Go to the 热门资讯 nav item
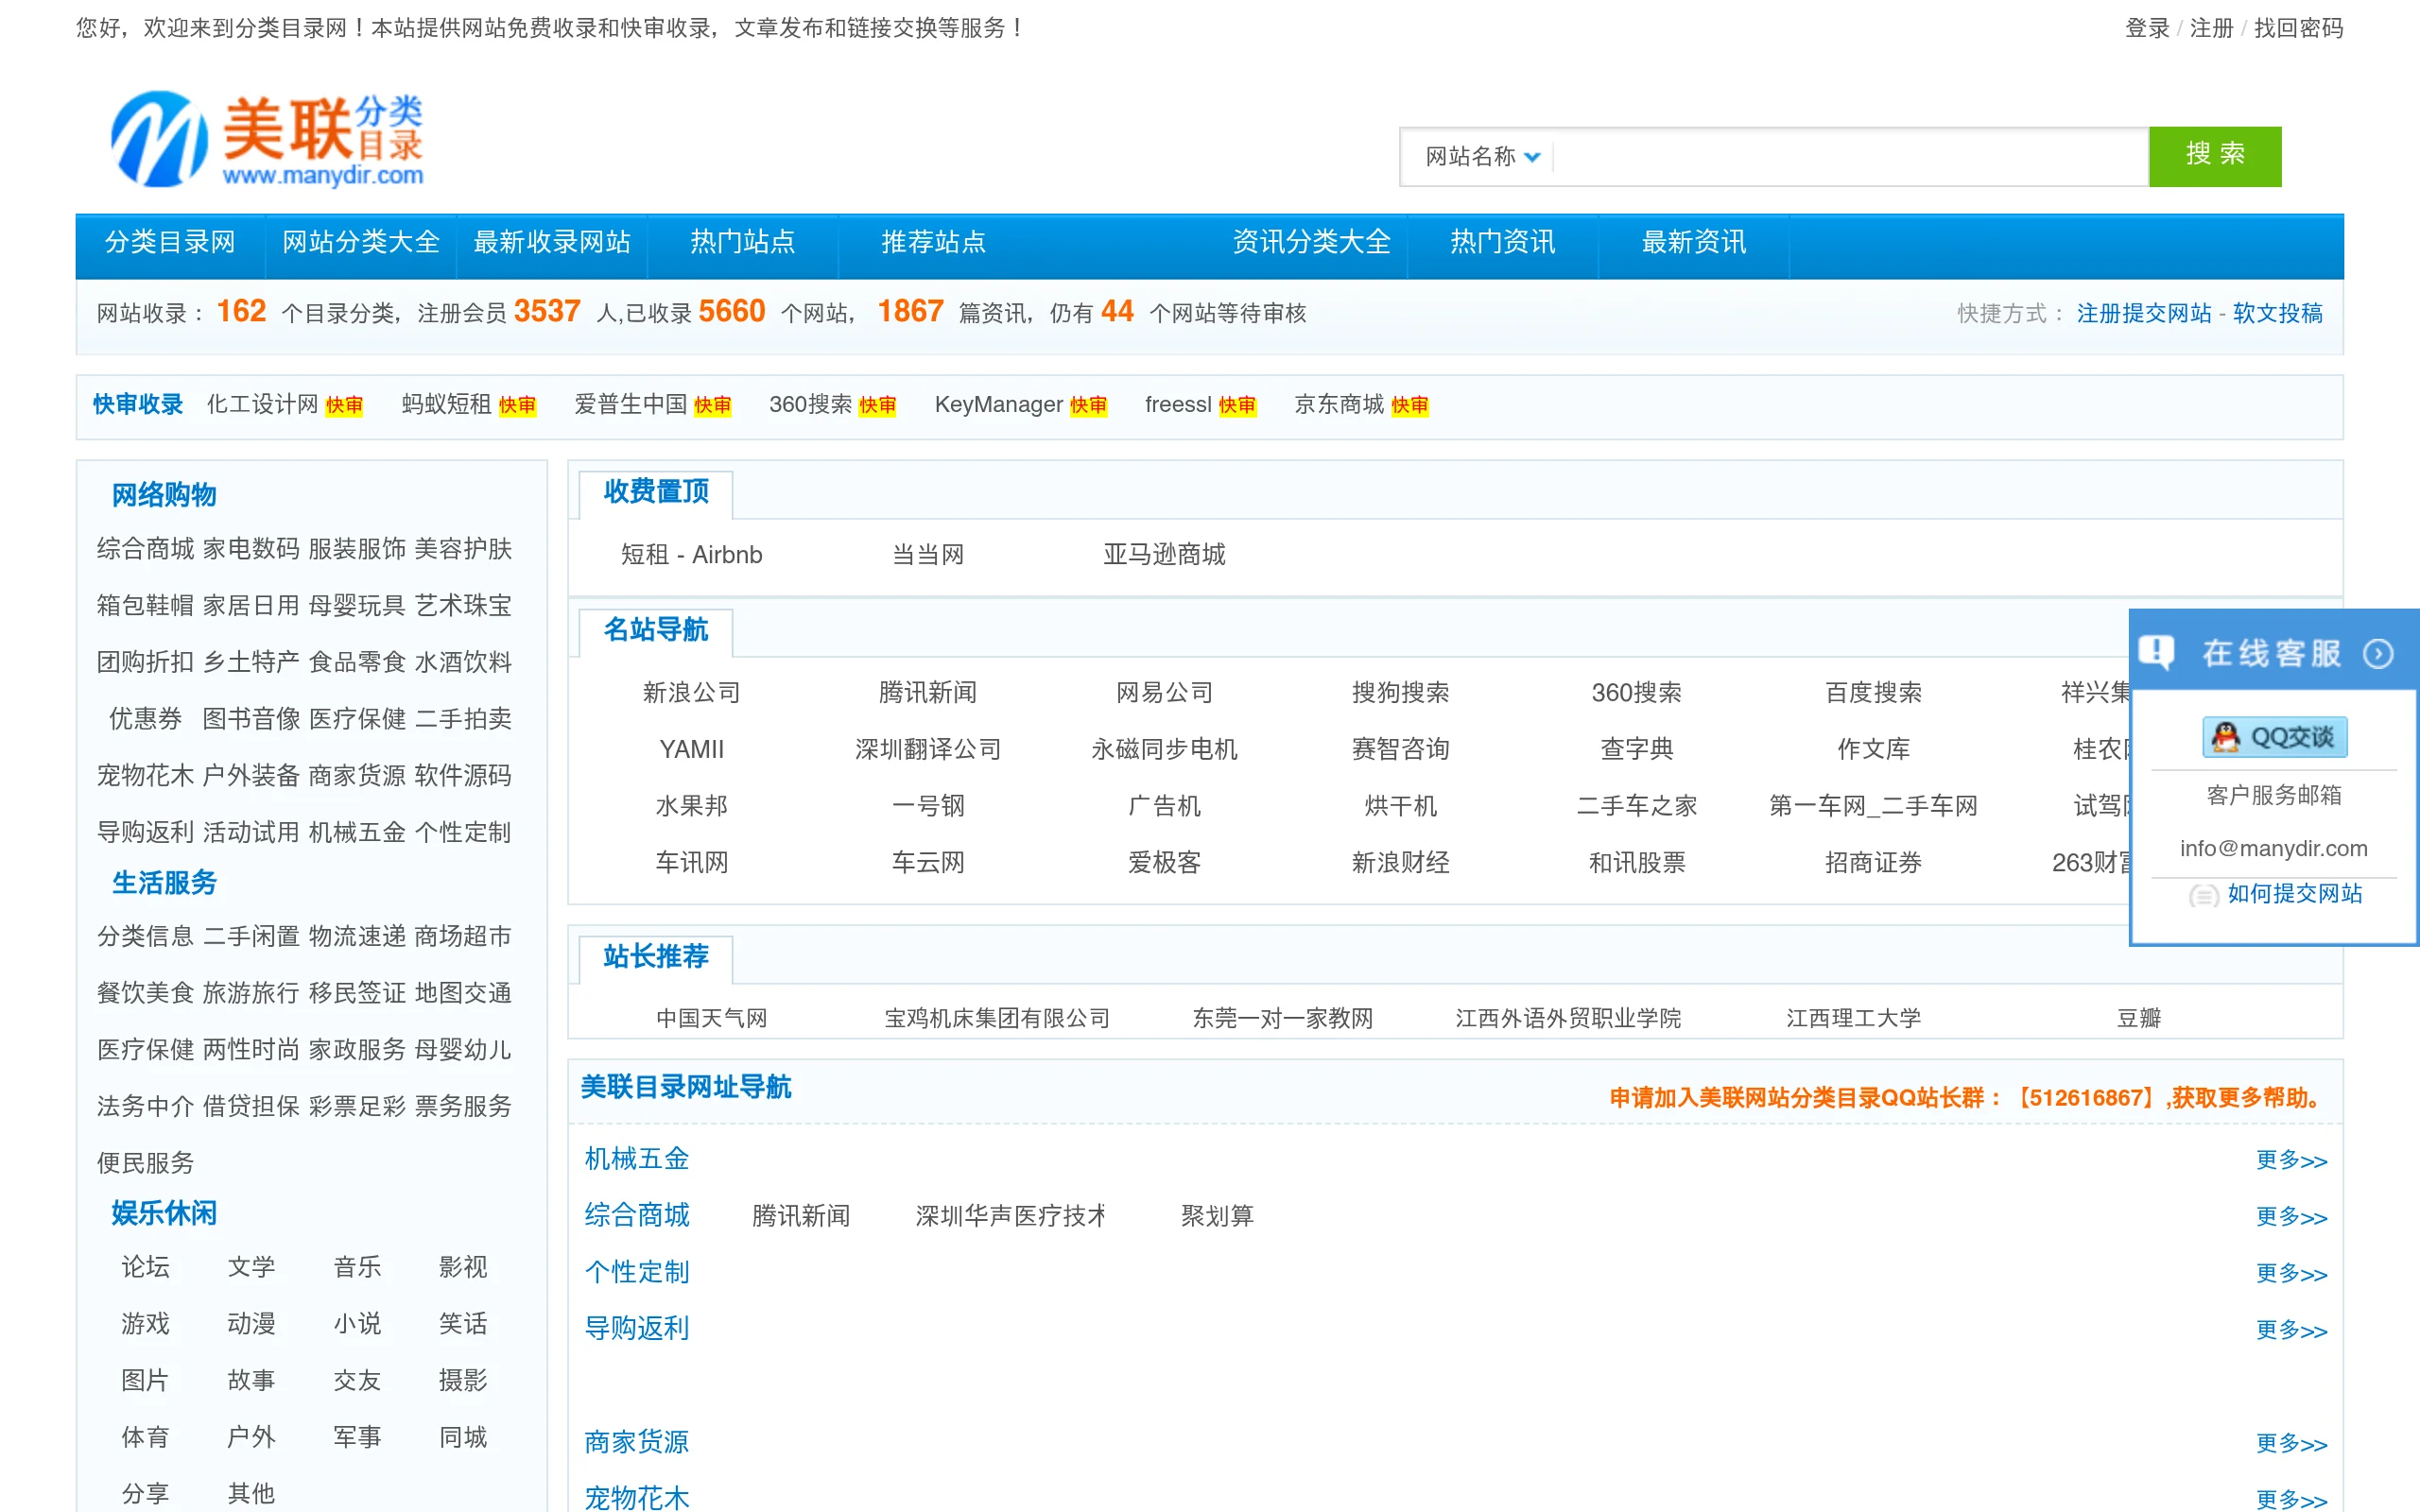 [1503, 242]
